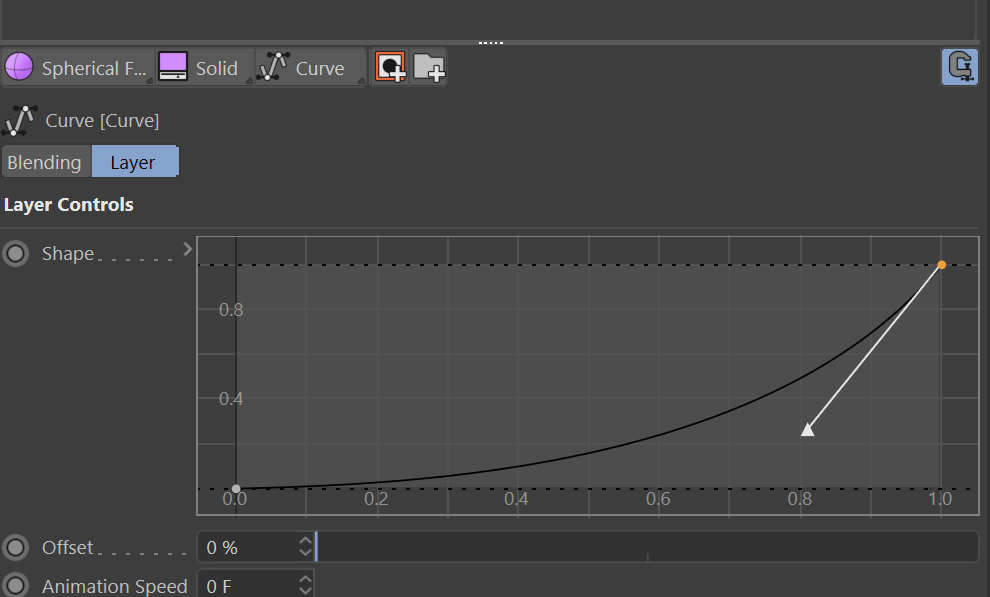Click the Layer Controls section heading
The image size is (990, 597).
coord(68,205)
